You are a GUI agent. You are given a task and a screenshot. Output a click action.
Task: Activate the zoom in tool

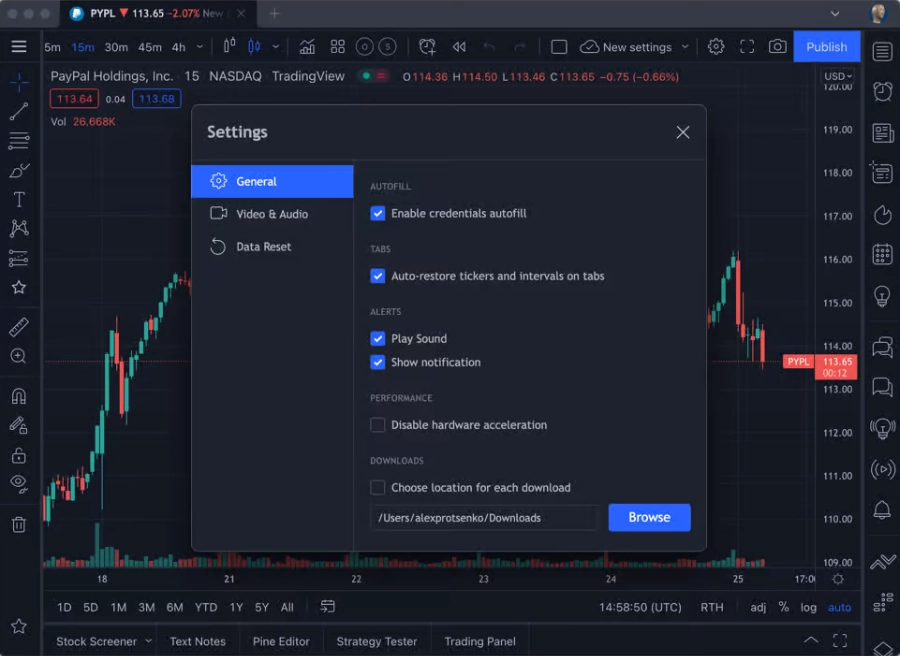tap(19, 356)
